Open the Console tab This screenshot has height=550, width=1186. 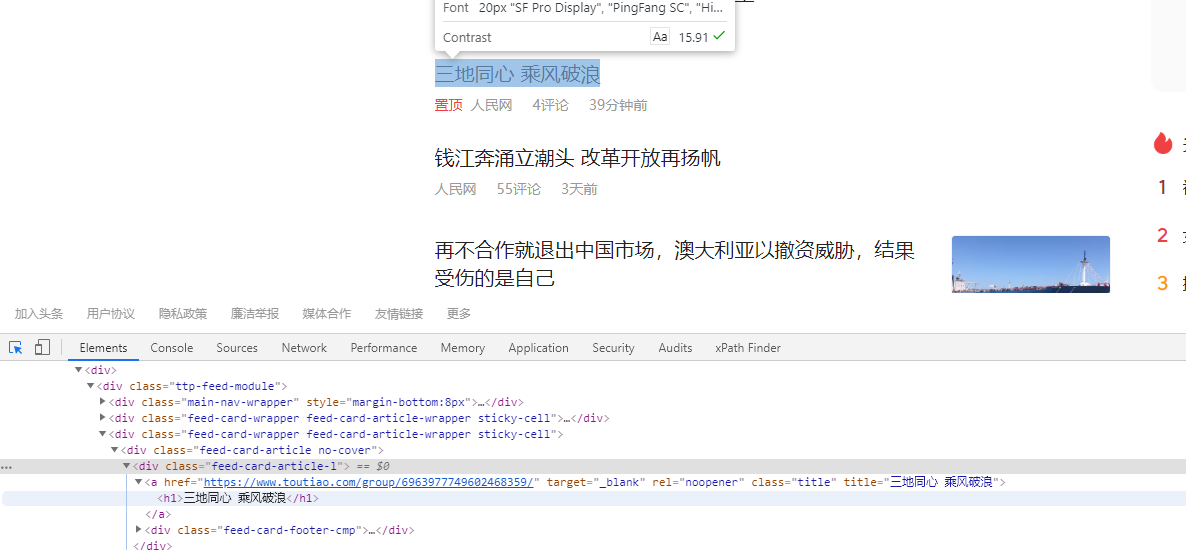[x=172, y=348]
